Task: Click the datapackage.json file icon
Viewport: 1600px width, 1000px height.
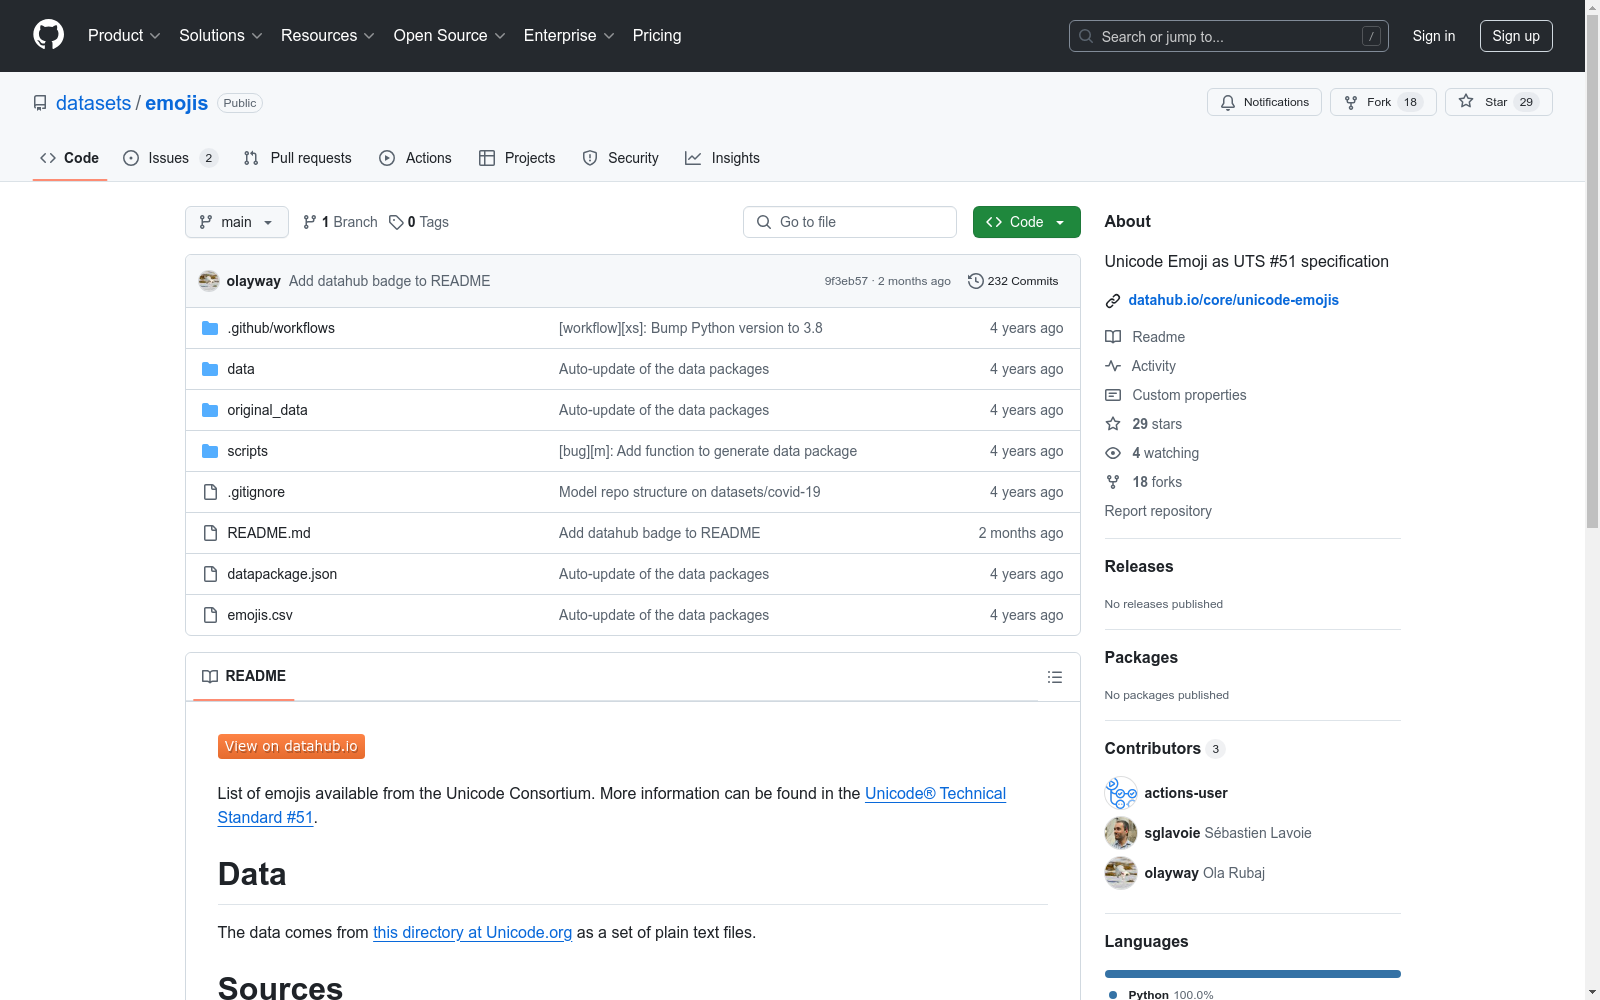Action: [x=210, y=574]
